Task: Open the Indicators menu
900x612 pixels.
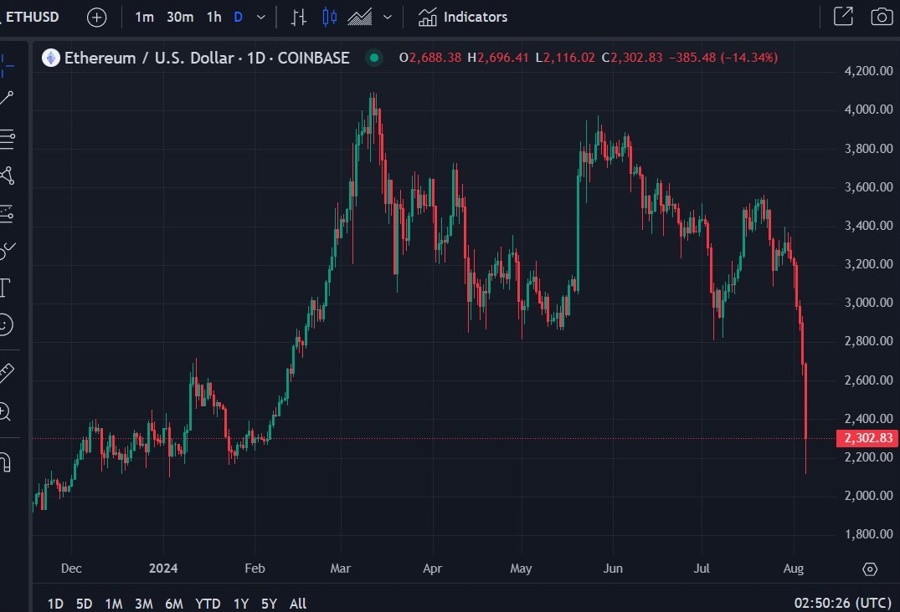Action: (463, 17)
